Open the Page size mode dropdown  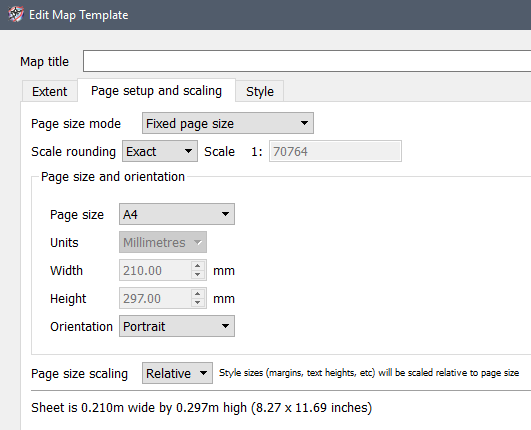click(228, 123)
